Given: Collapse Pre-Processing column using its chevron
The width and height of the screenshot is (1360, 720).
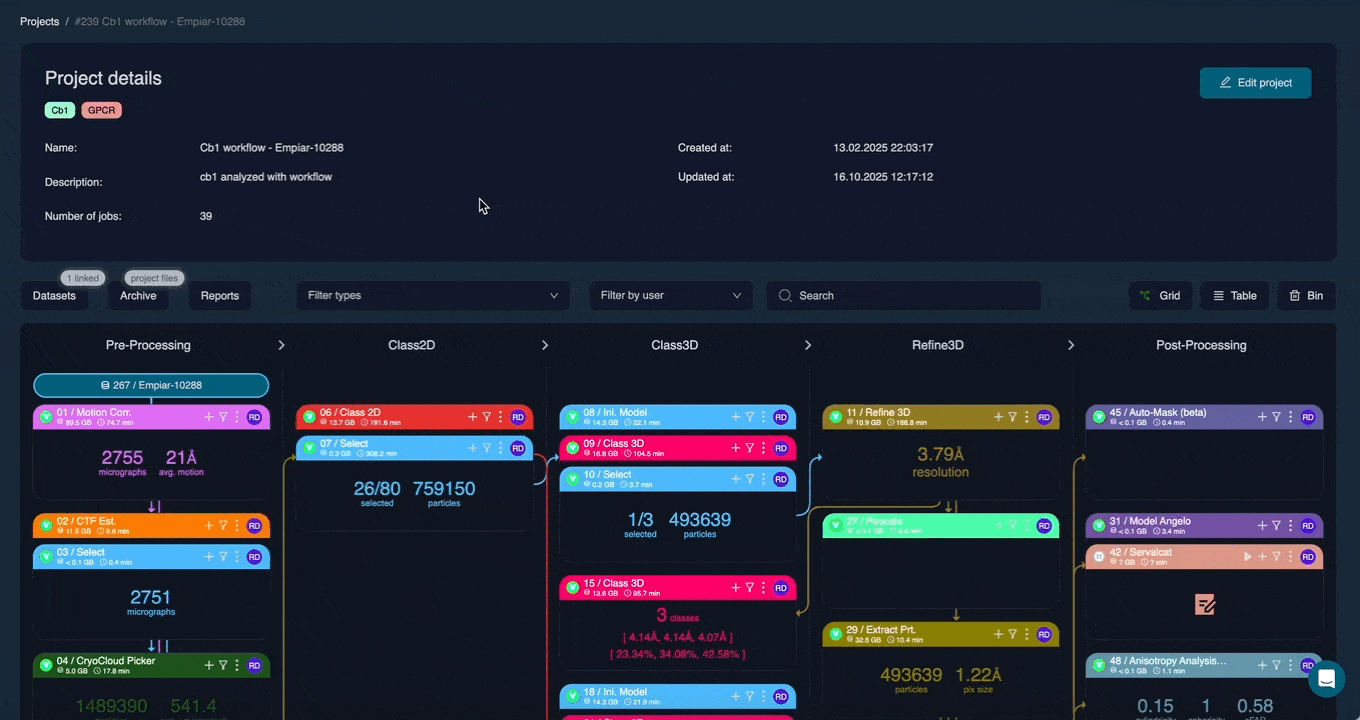Looking at the screenshot, I should (x=281, y=345).
